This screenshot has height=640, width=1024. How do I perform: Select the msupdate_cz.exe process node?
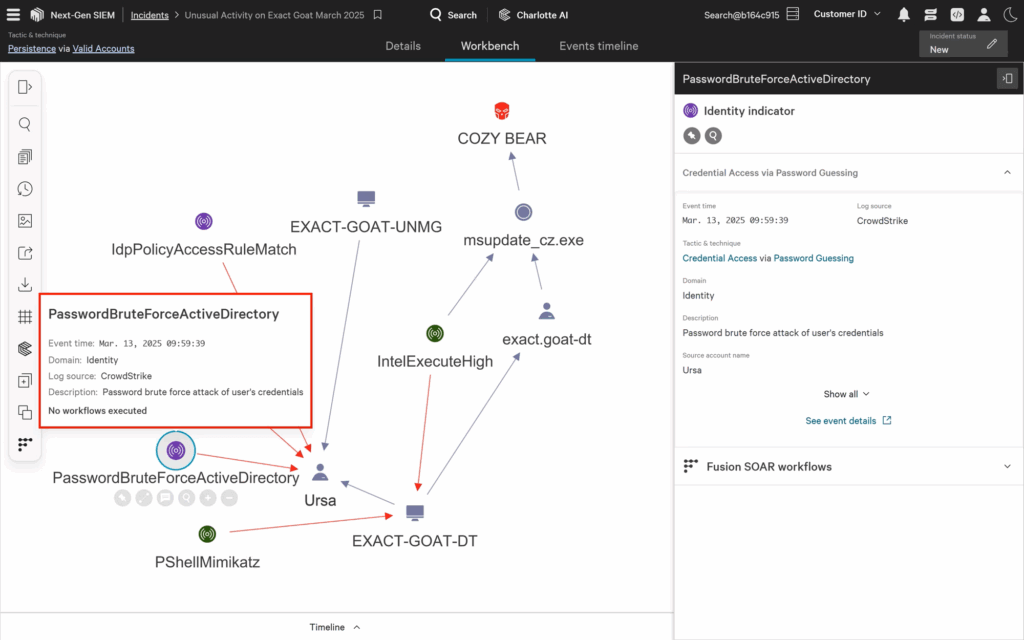point(523,212)
